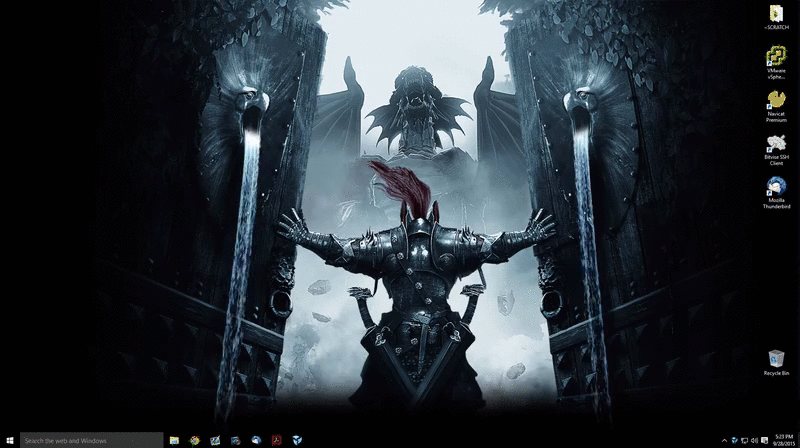The width and height of the screenshot is (800, 448).
Task: Open the Action Center notifications icon
Action: point(764,440)
